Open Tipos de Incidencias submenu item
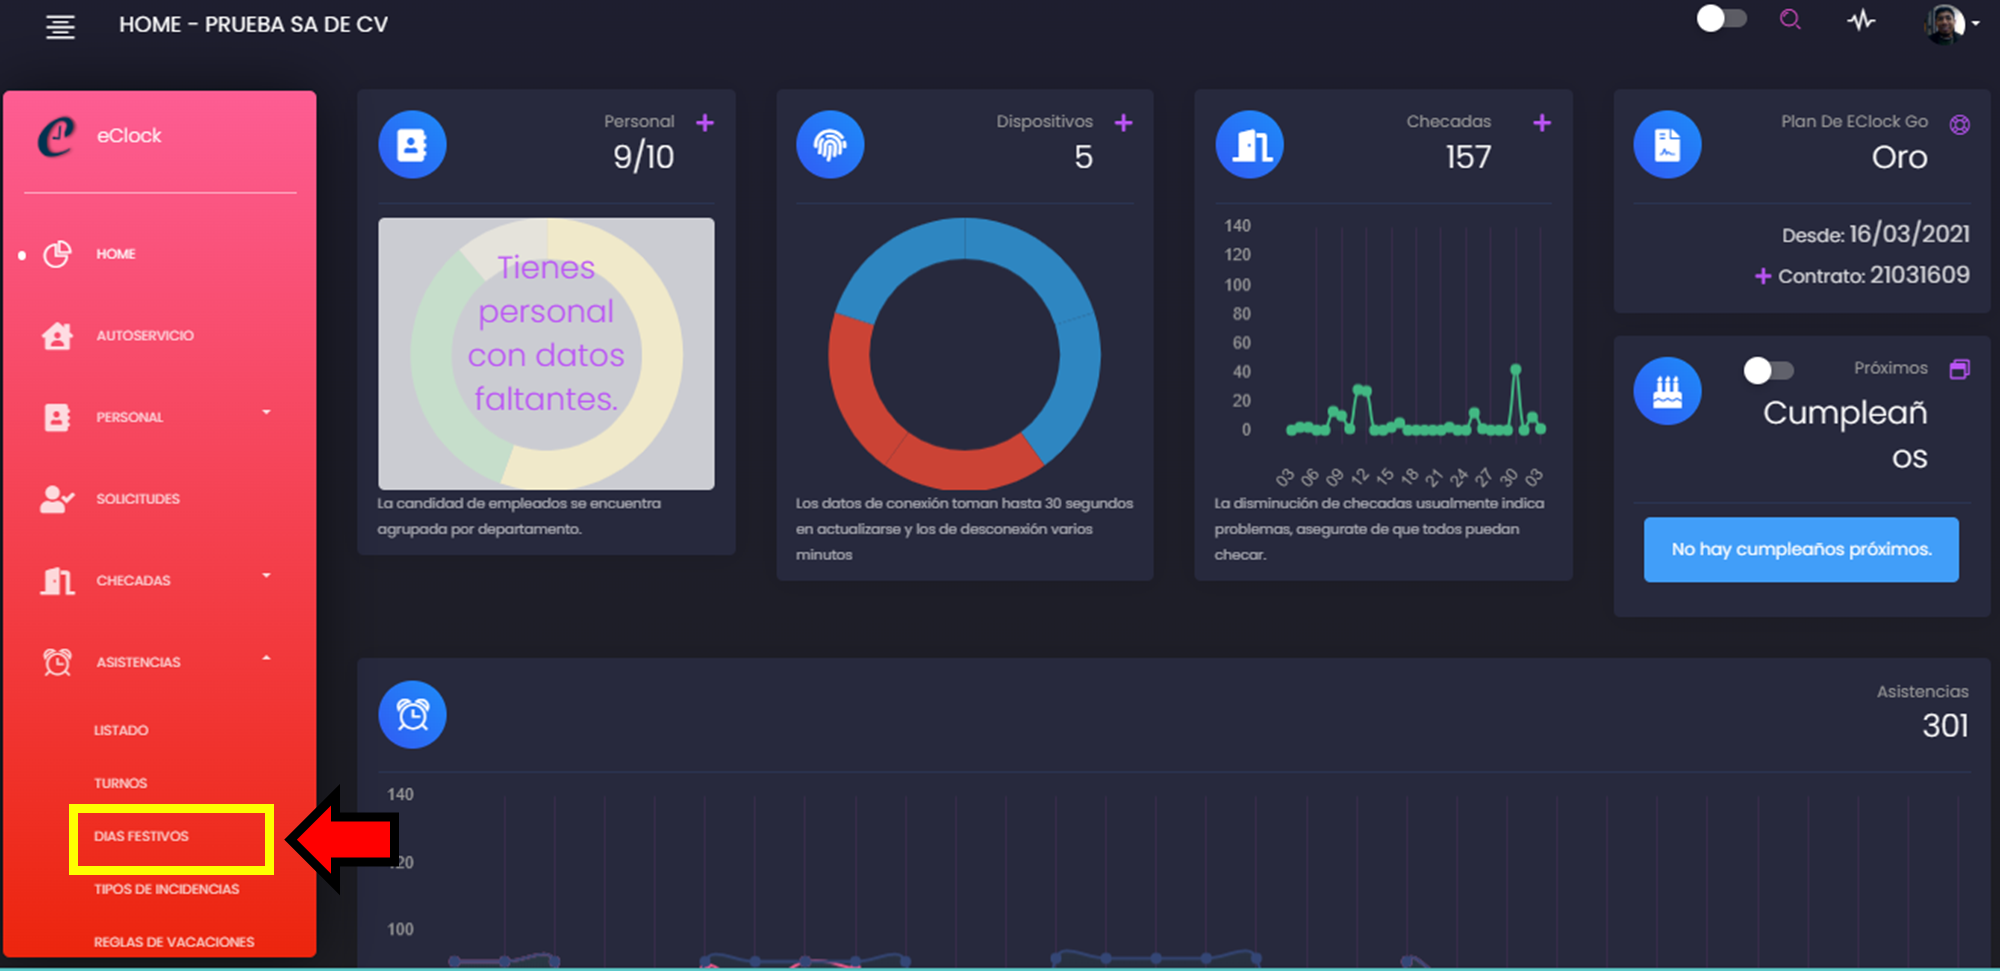 pyautogui.click(x=166, y=889)
